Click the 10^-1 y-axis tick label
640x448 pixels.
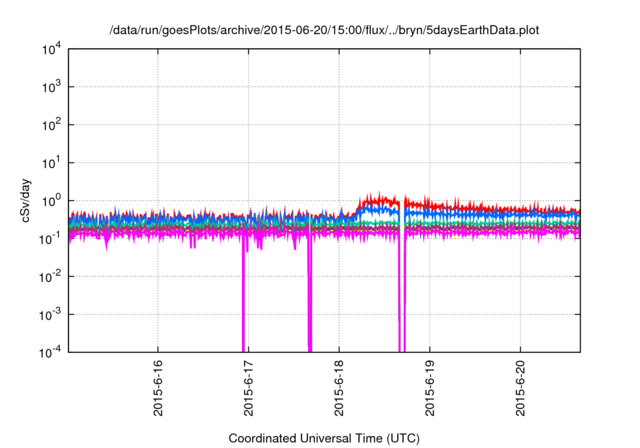[x=50, y=238]
